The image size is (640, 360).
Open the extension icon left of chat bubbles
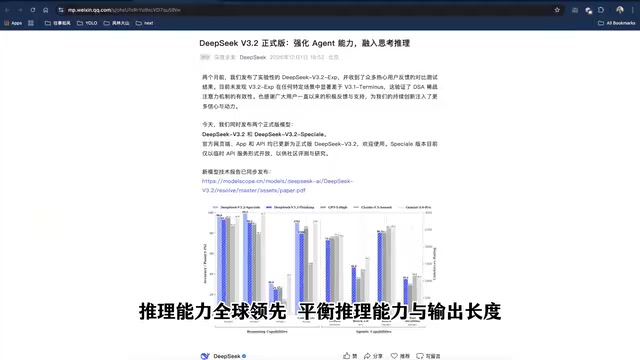[x=575, y=10]
